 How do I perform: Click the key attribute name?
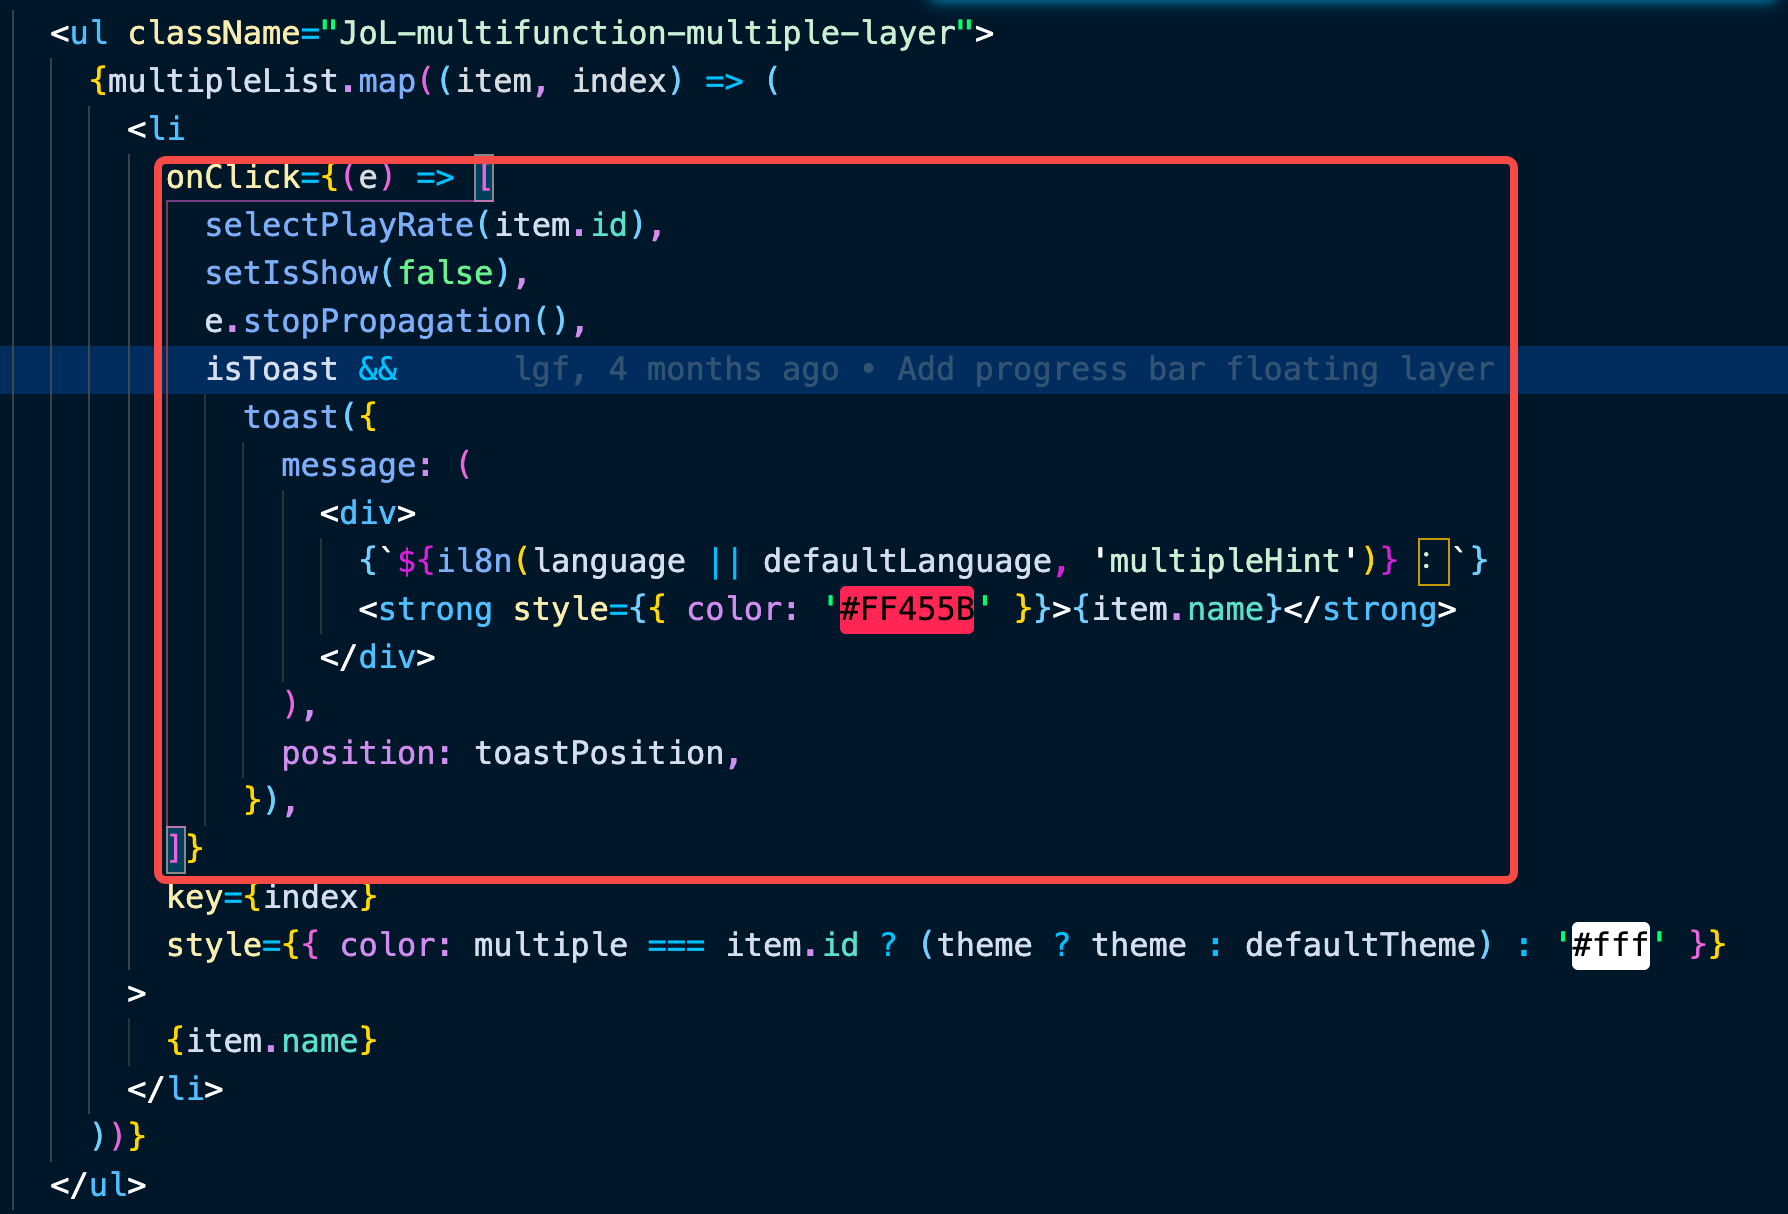(x=195, y=897)
